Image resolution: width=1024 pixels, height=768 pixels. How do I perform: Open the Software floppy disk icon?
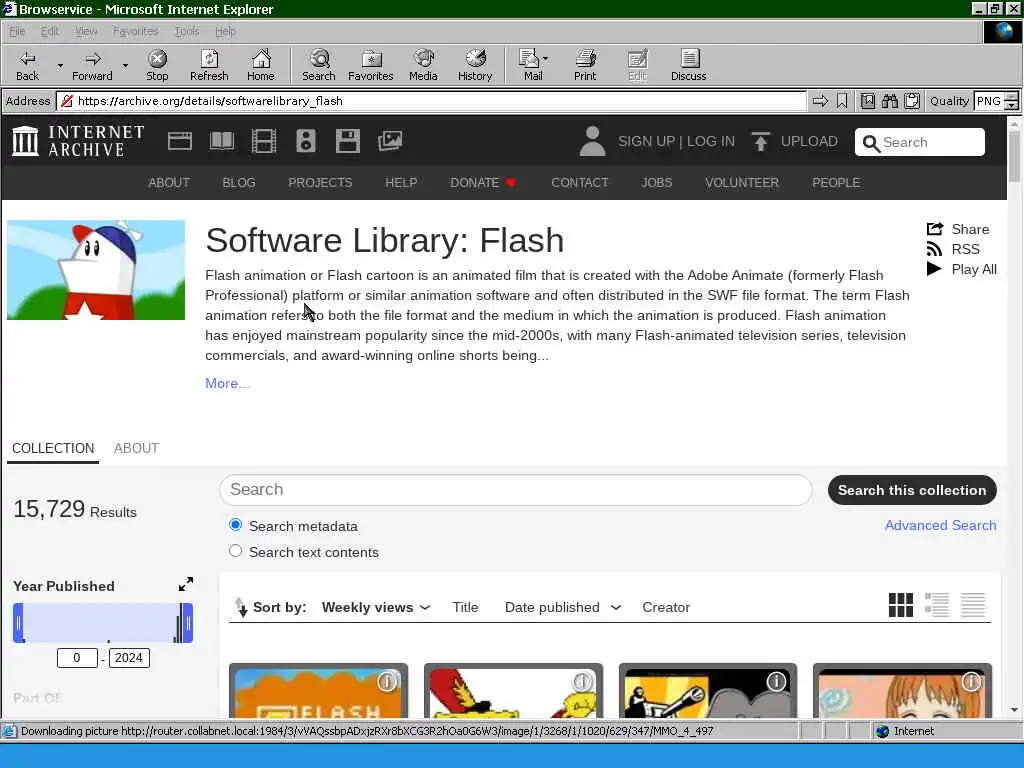point(347,141)
